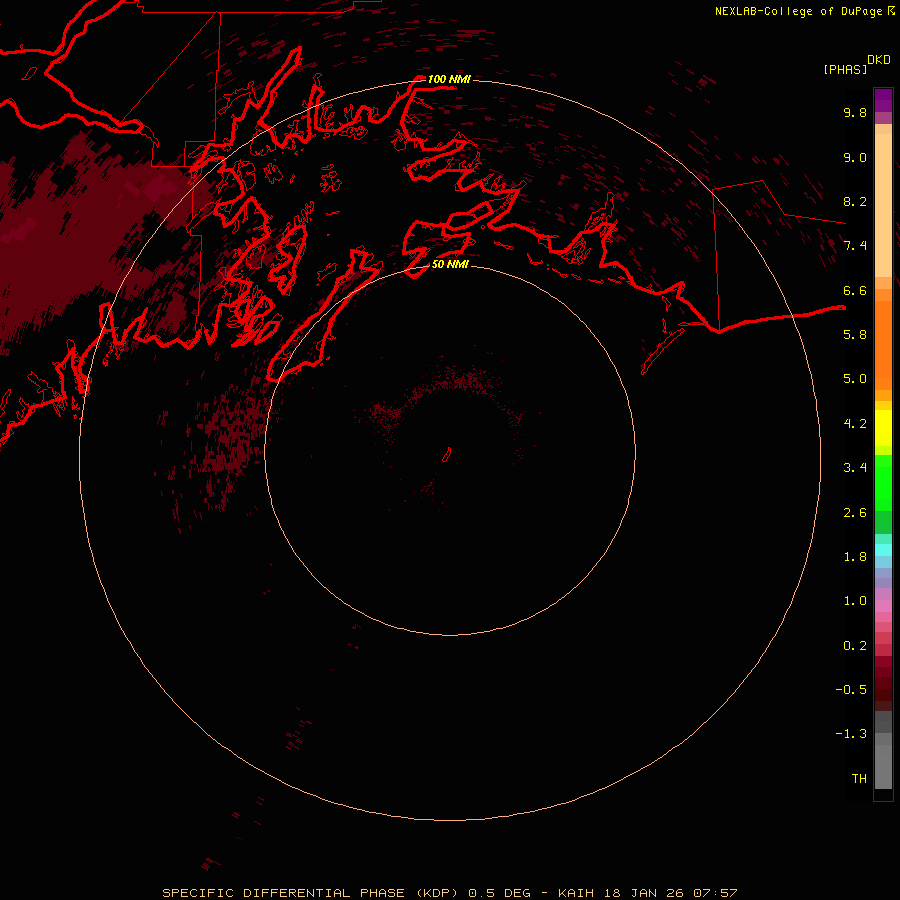Click the 0.2 value on color scale
The width and height of the screenshot is (900, 900).
coord(855,646)
